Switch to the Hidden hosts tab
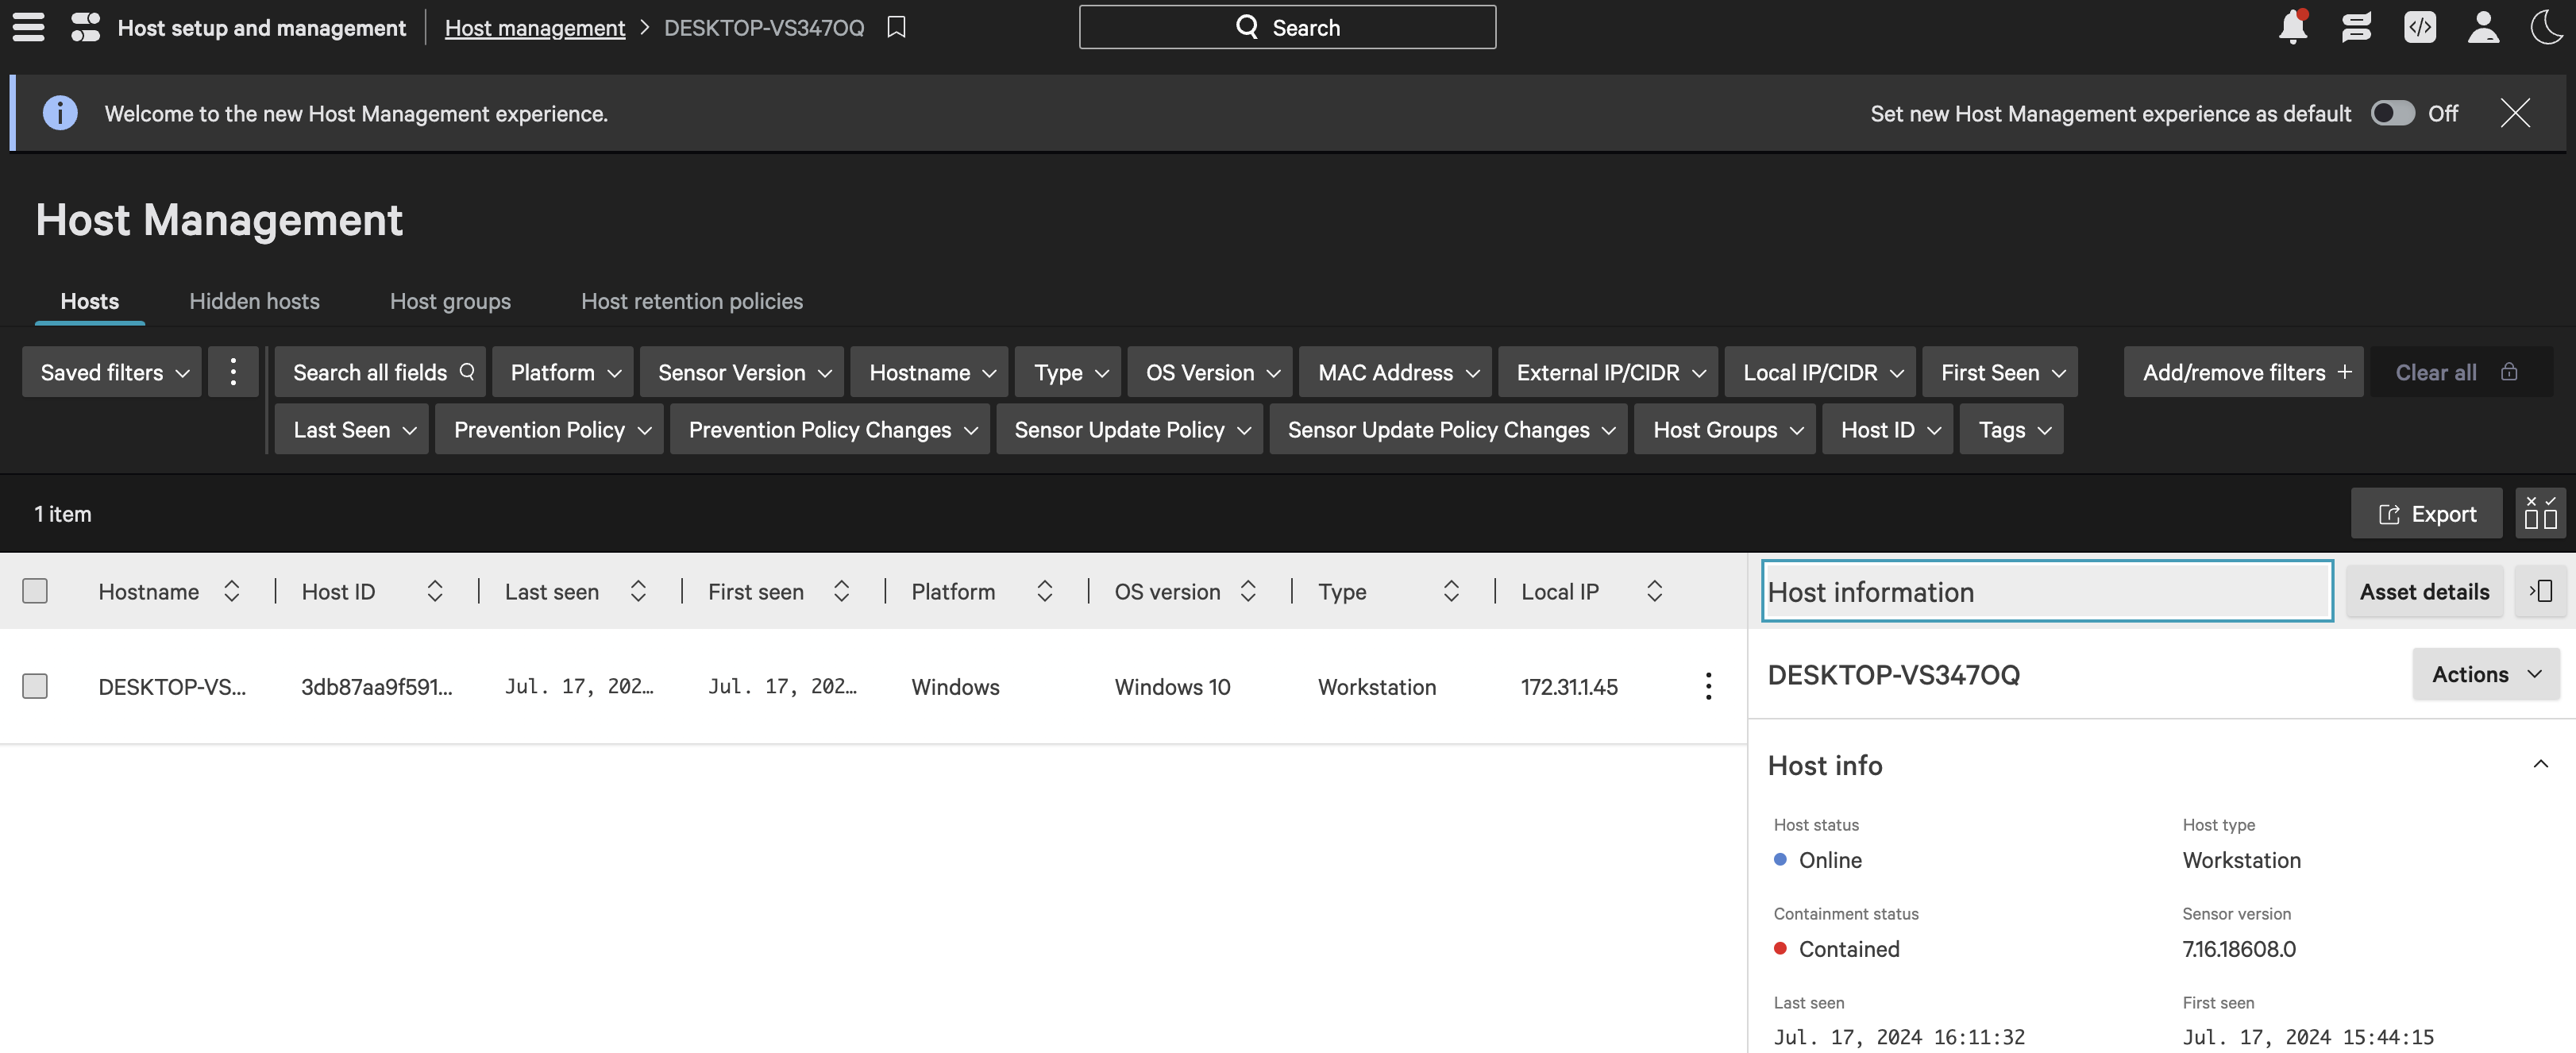This screenshot has width=2576, height=1053. point(254,301)
